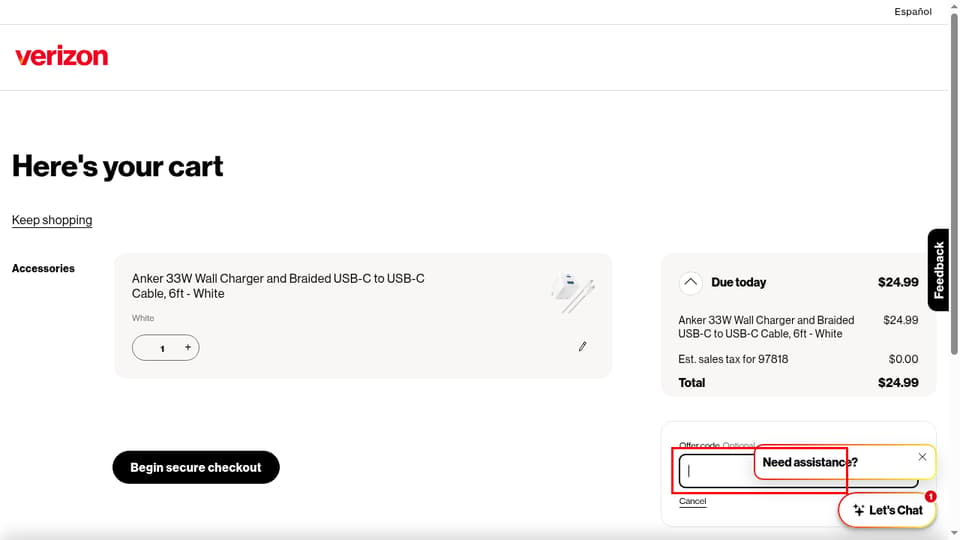
Task: Click the $0.00 sales tax amount
Action: coord(903,359)
